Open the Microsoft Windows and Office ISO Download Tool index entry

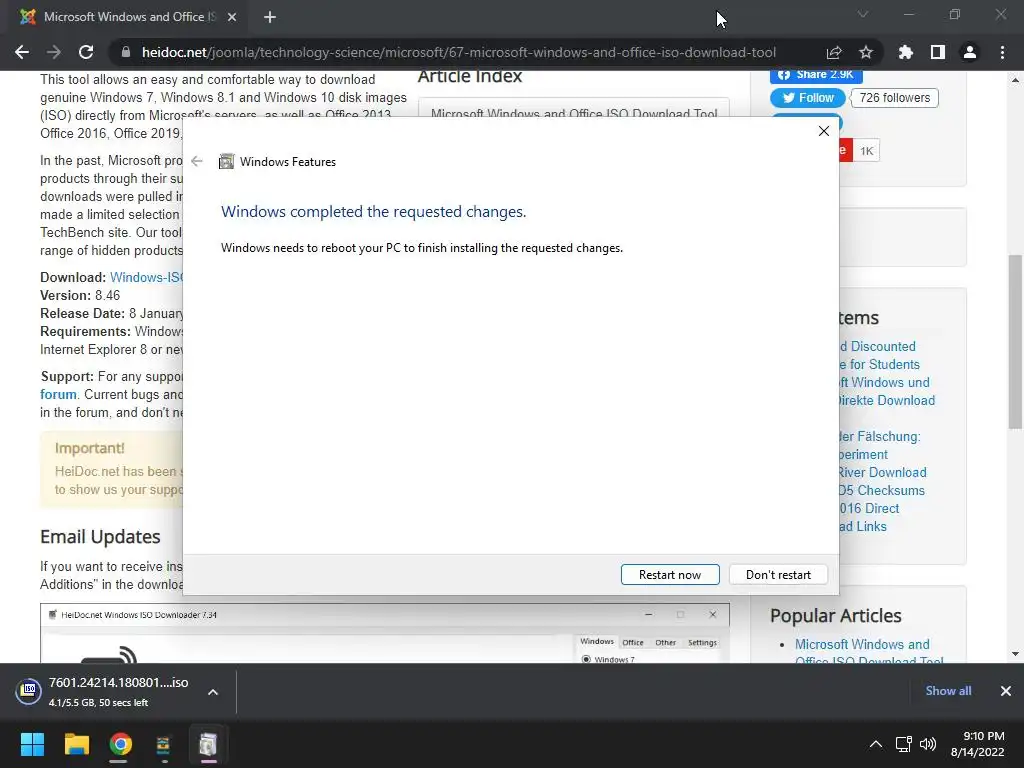[x=574, y=114]
